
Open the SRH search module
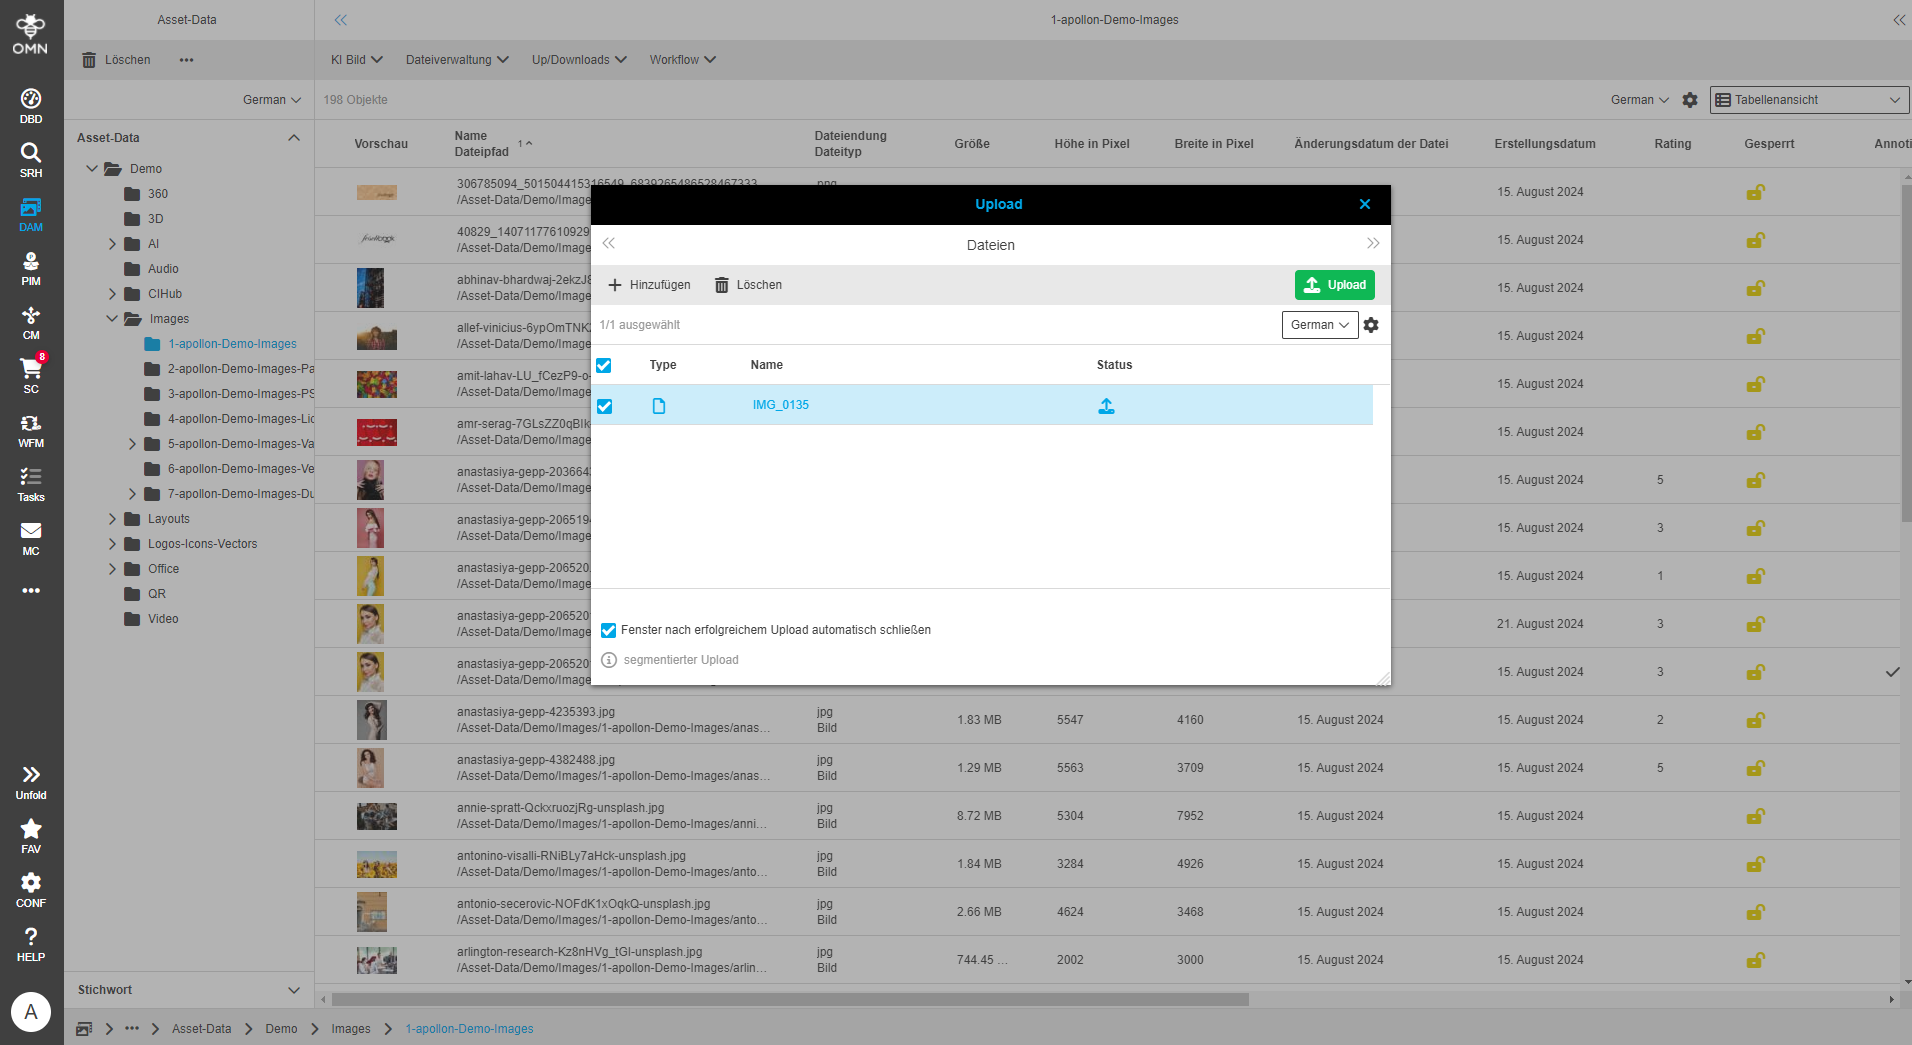click(31, 159)
